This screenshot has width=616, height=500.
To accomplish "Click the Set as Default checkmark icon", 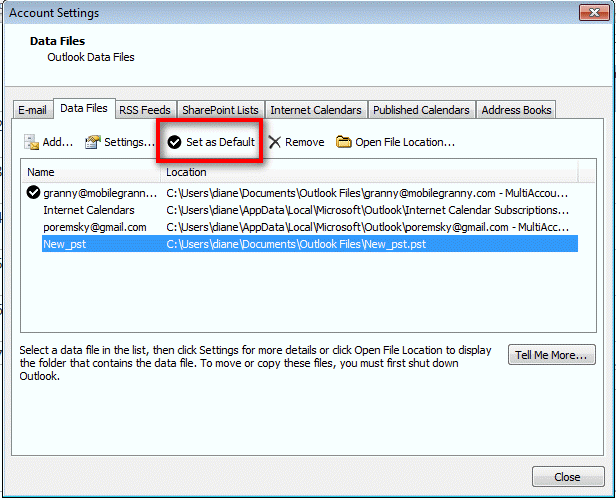I will 174,142.
